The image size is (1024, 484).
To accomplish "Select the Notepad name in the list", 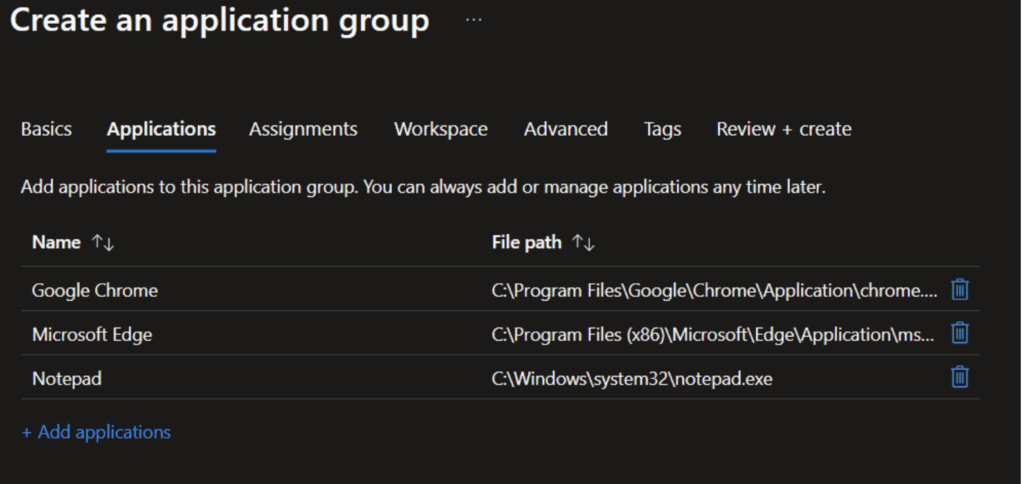I will point(67,378).
